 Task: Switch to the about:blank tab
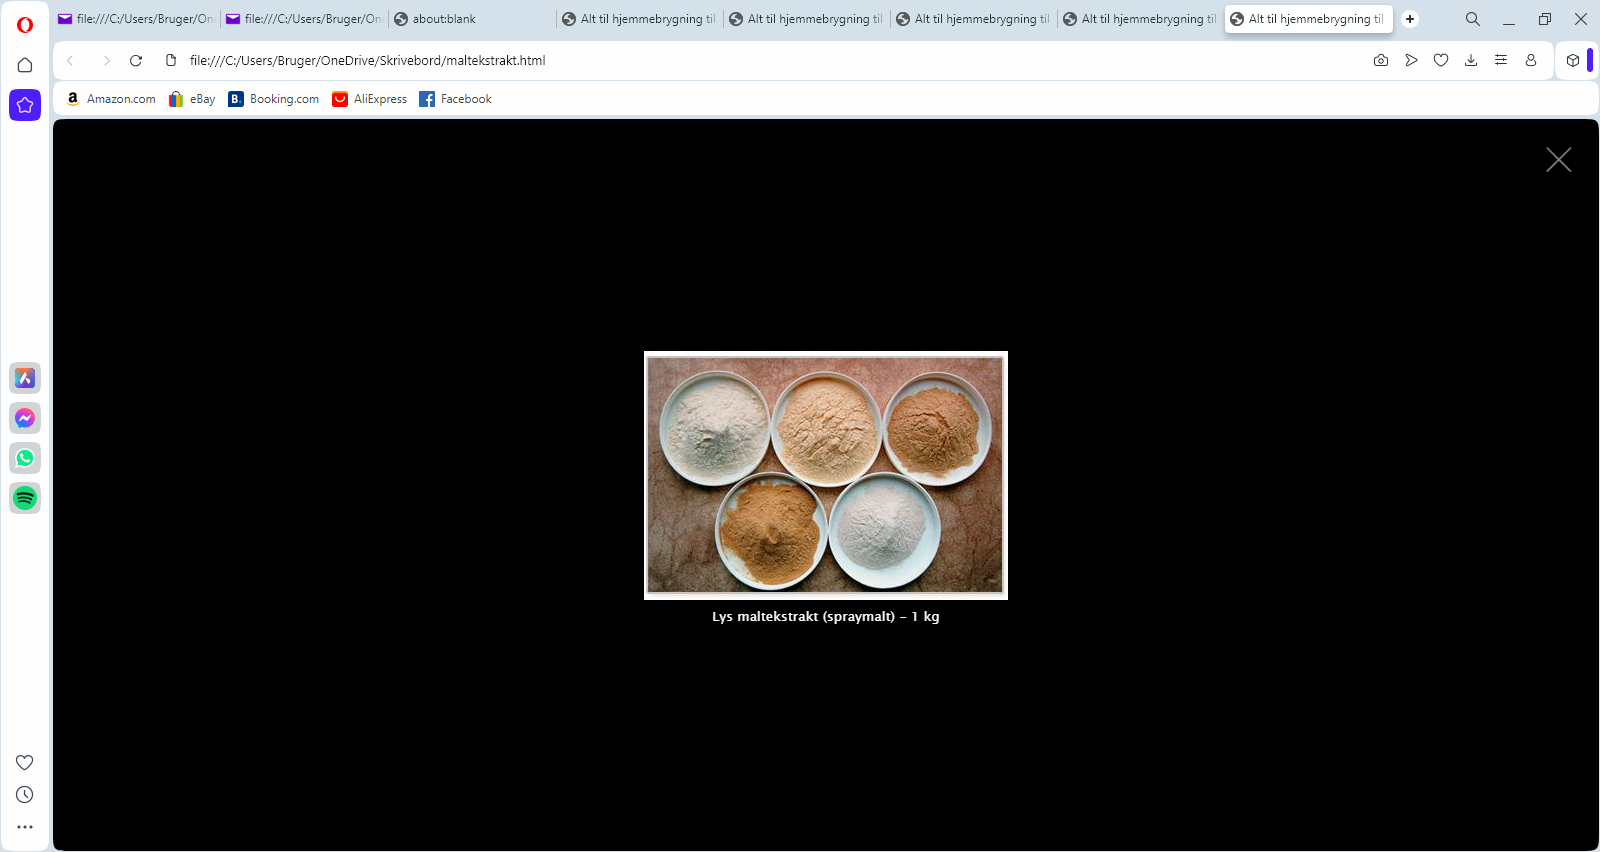coord(470,19)
